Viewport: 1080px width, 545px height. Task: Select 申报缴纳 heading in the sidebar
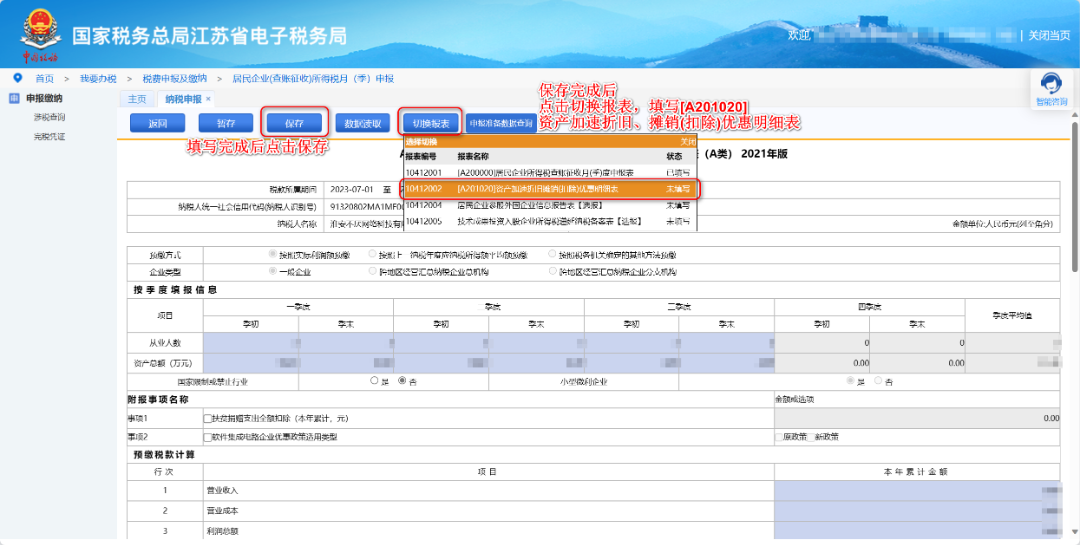pyautogui.click(x=44, y=99)
